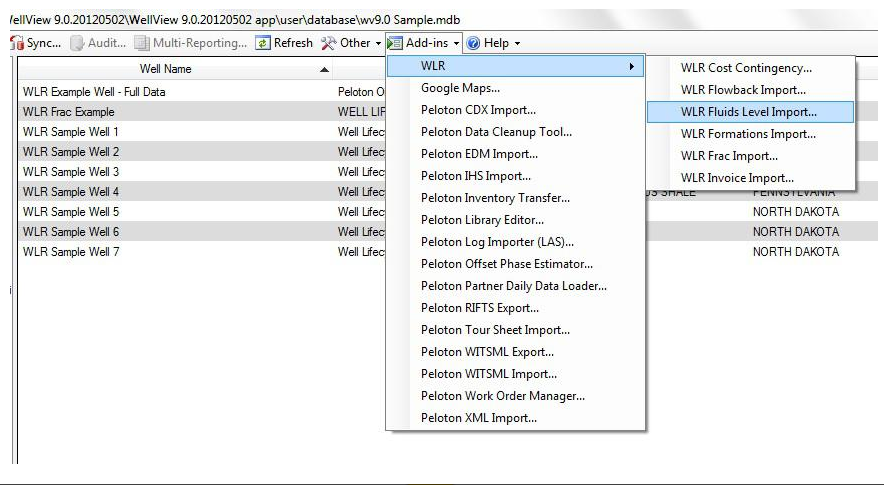Select row WLR Sample Well 1

pyautogui.click(x=202, y=131)
